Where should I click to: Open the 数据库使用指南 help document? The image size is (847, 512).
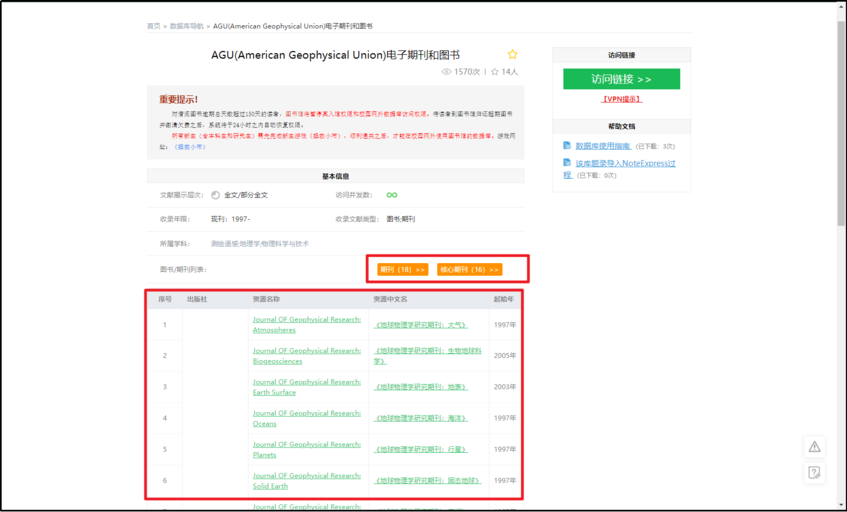pos(604,146)
